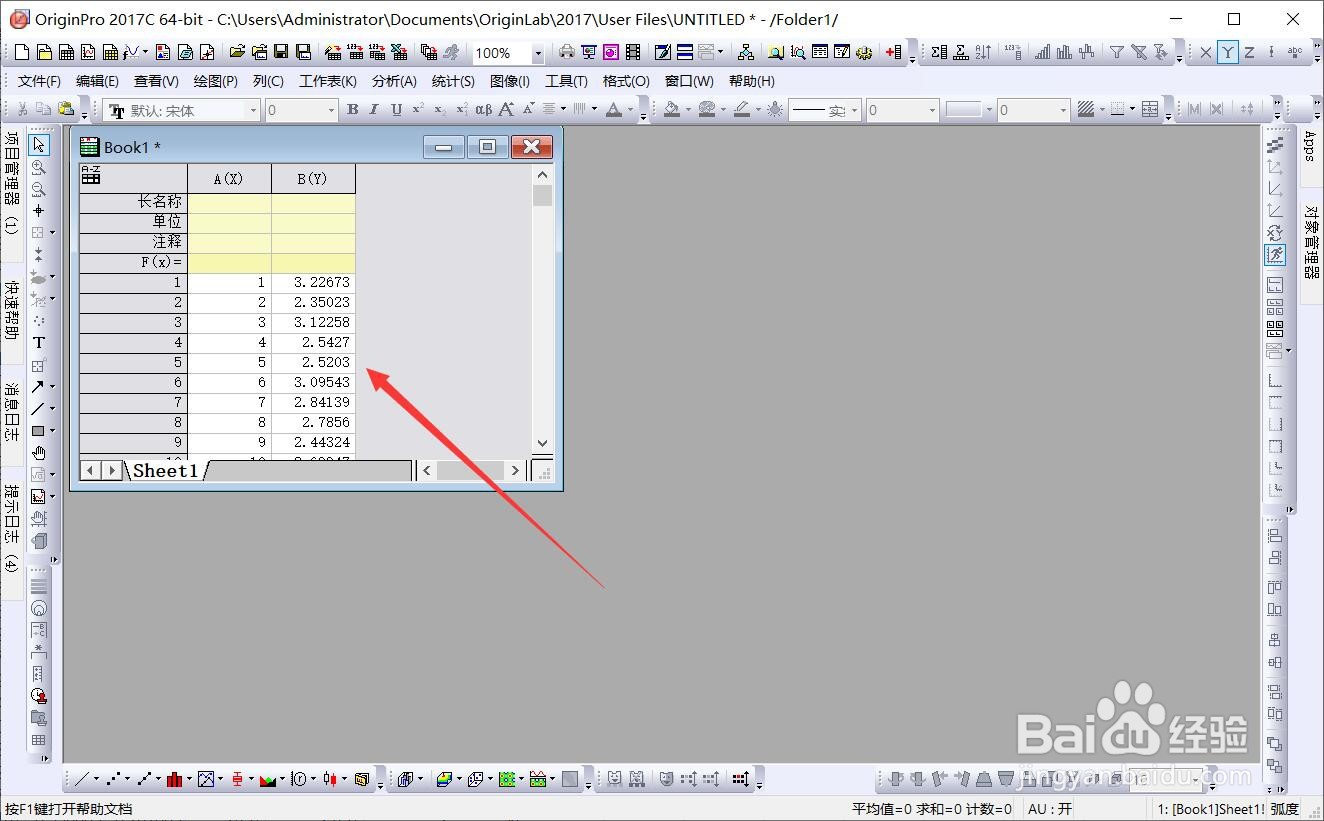
Task: Select the Pan hand tool
Action: pyautogui.click(x=39, y=453)
